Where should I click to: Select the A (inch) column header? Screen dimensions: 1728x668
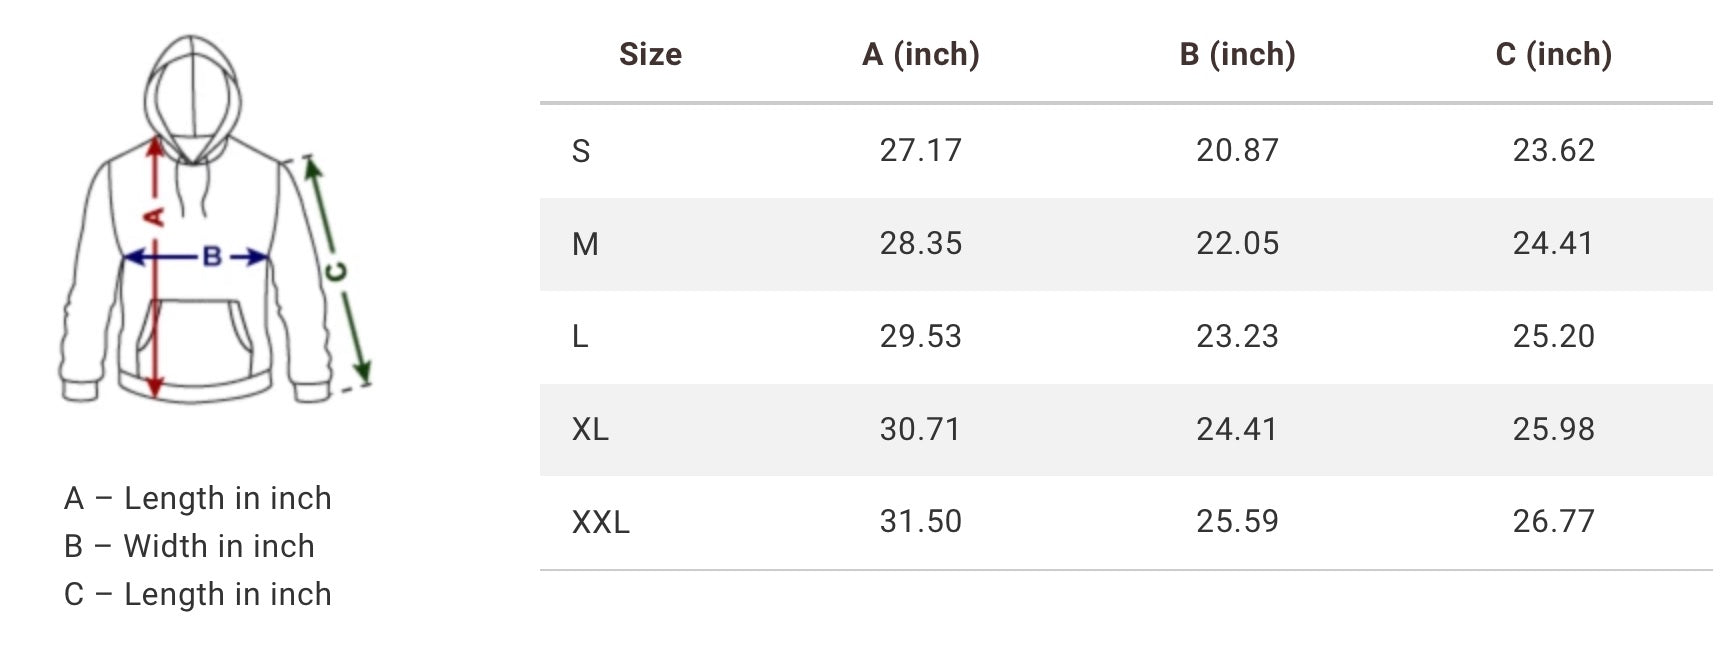(921, 54)
